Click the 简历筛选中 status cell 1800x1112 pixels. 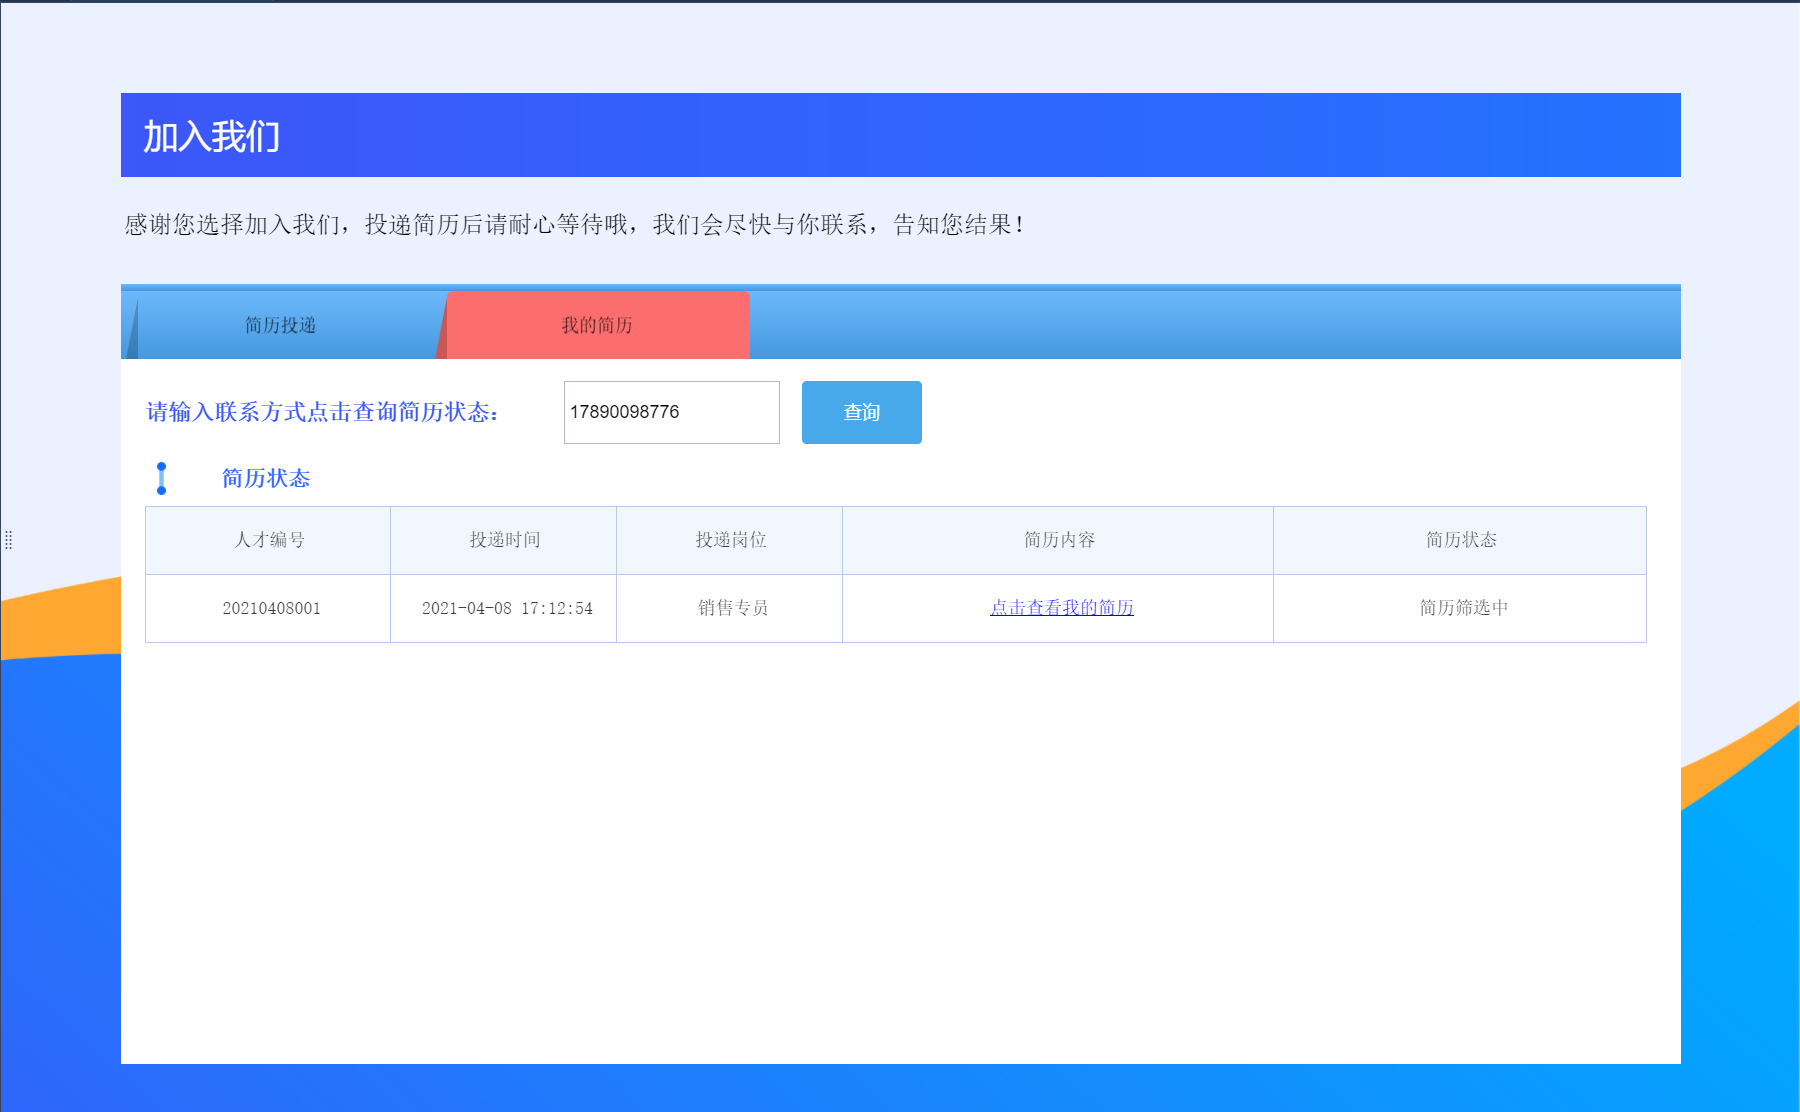pyautogui.click(x=1460, y=608)
